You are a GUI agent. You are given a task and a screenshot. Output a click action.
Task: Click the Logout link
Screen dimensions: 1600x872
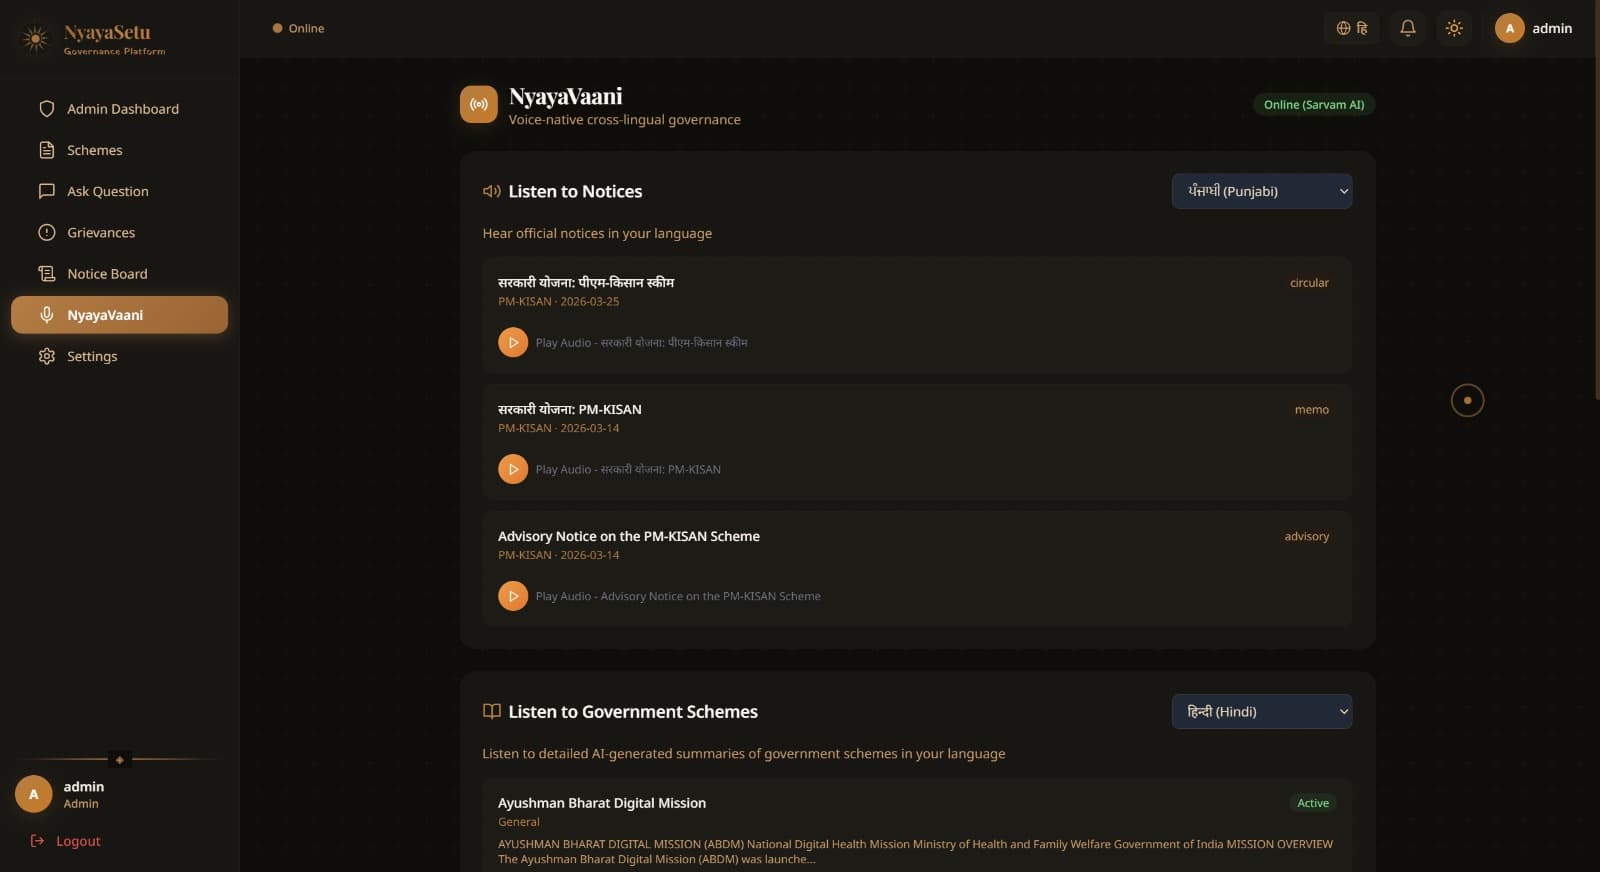[x=66, y=841]
